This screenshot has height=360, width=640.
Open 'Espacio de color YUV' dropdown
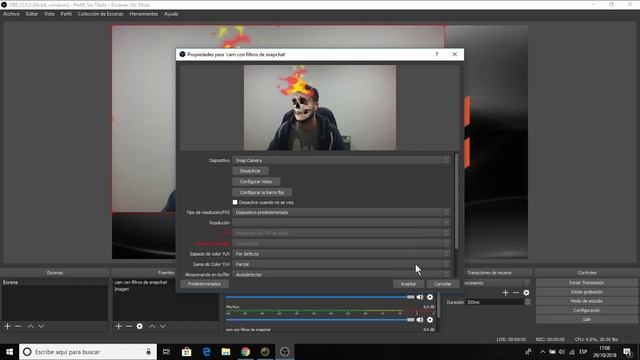pyautogui.click(x=341, y=254)
